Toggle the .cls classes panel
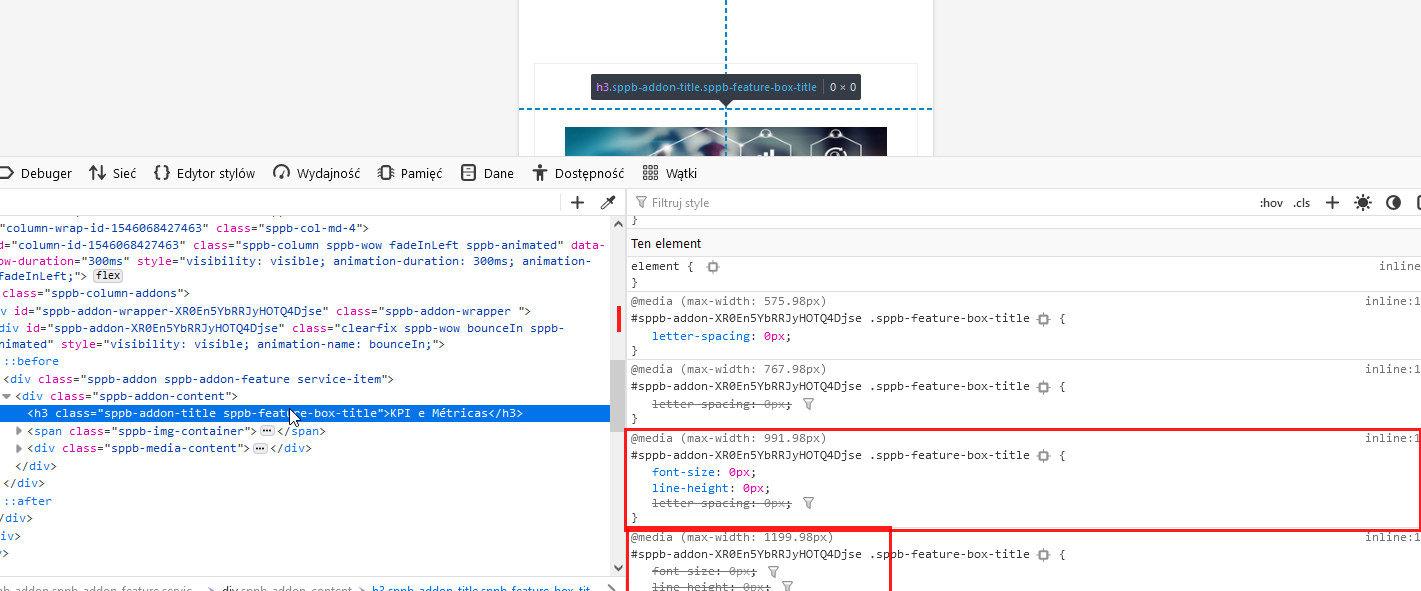The width and height of the screenshot is (1421, 591). click(1301, 203)
